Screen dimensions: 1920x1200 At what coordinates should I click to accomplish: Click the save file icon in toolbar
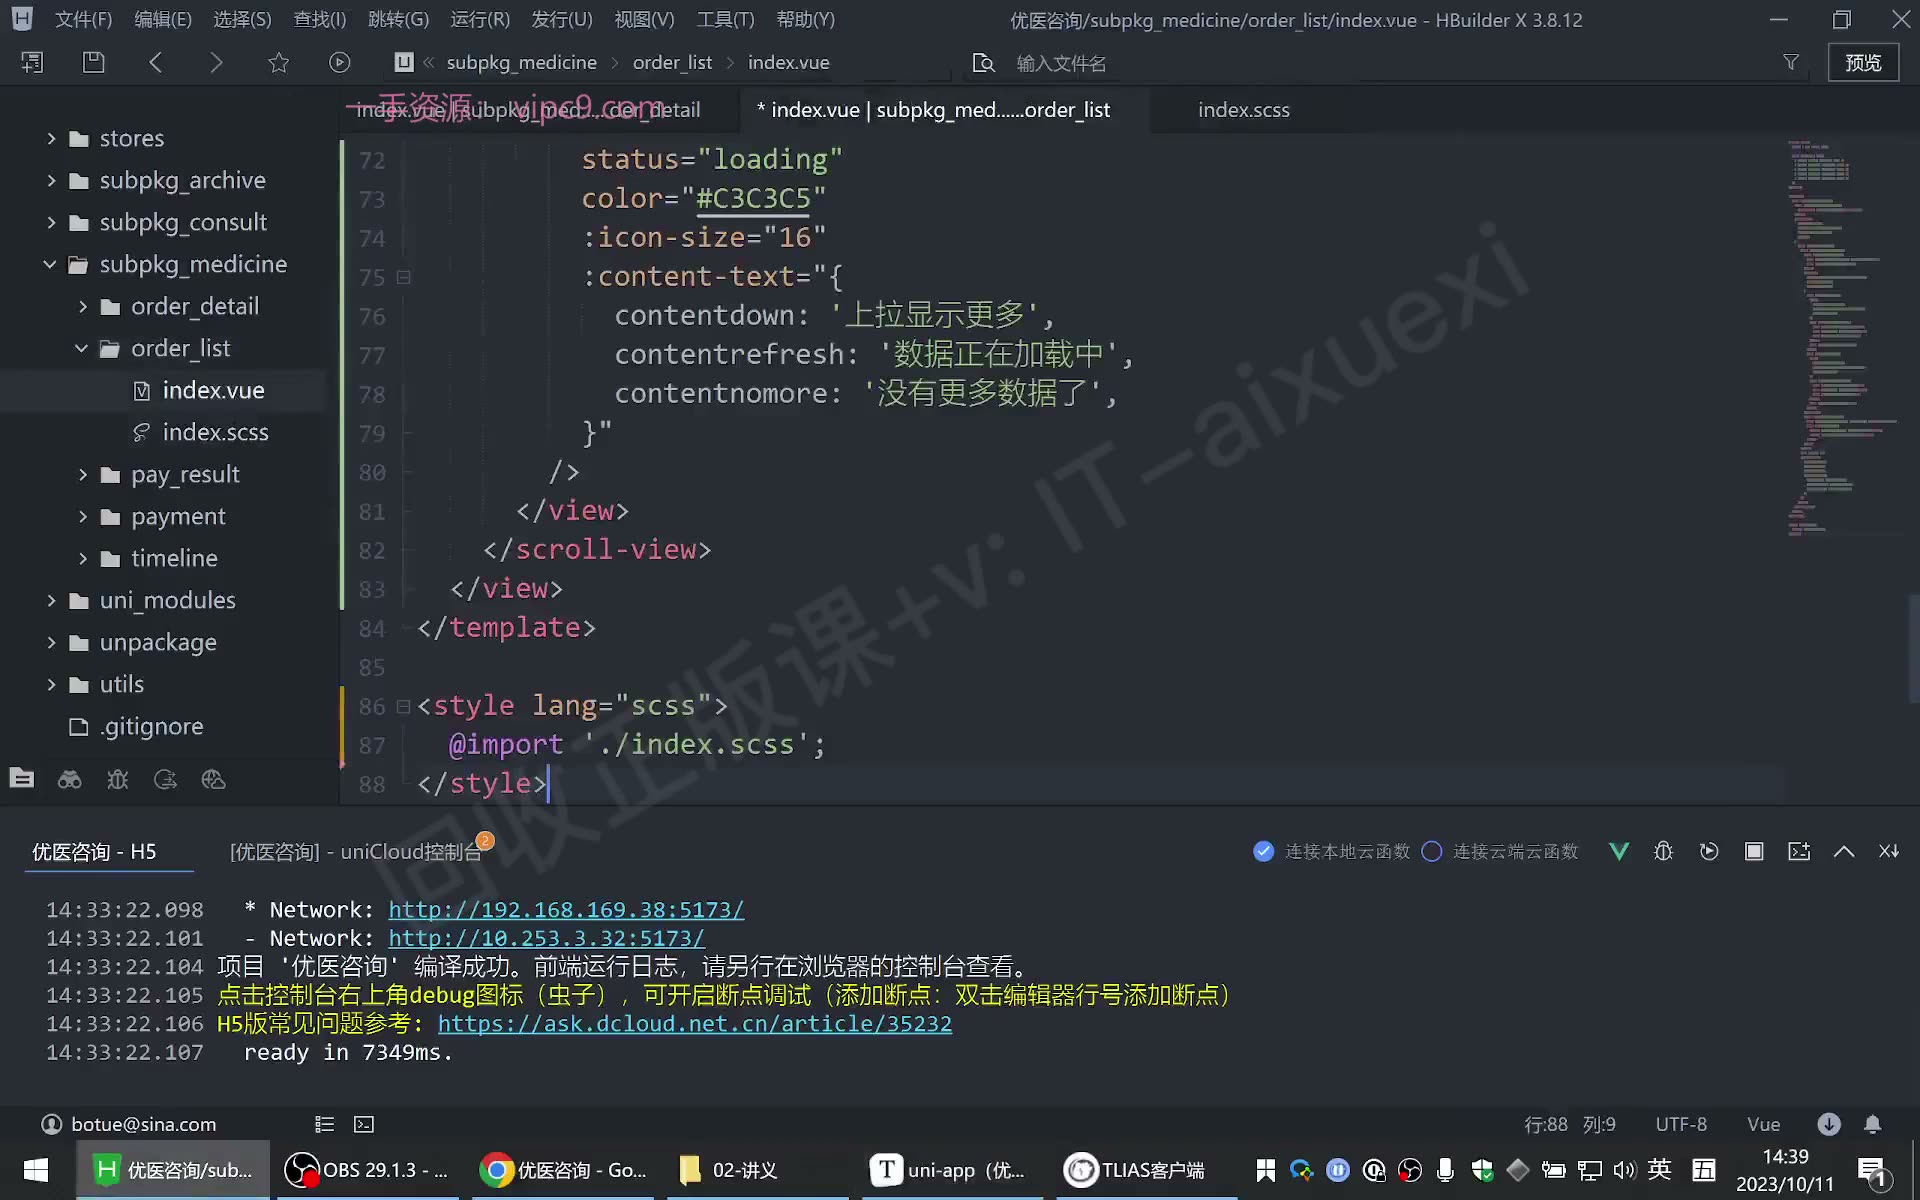93,62
